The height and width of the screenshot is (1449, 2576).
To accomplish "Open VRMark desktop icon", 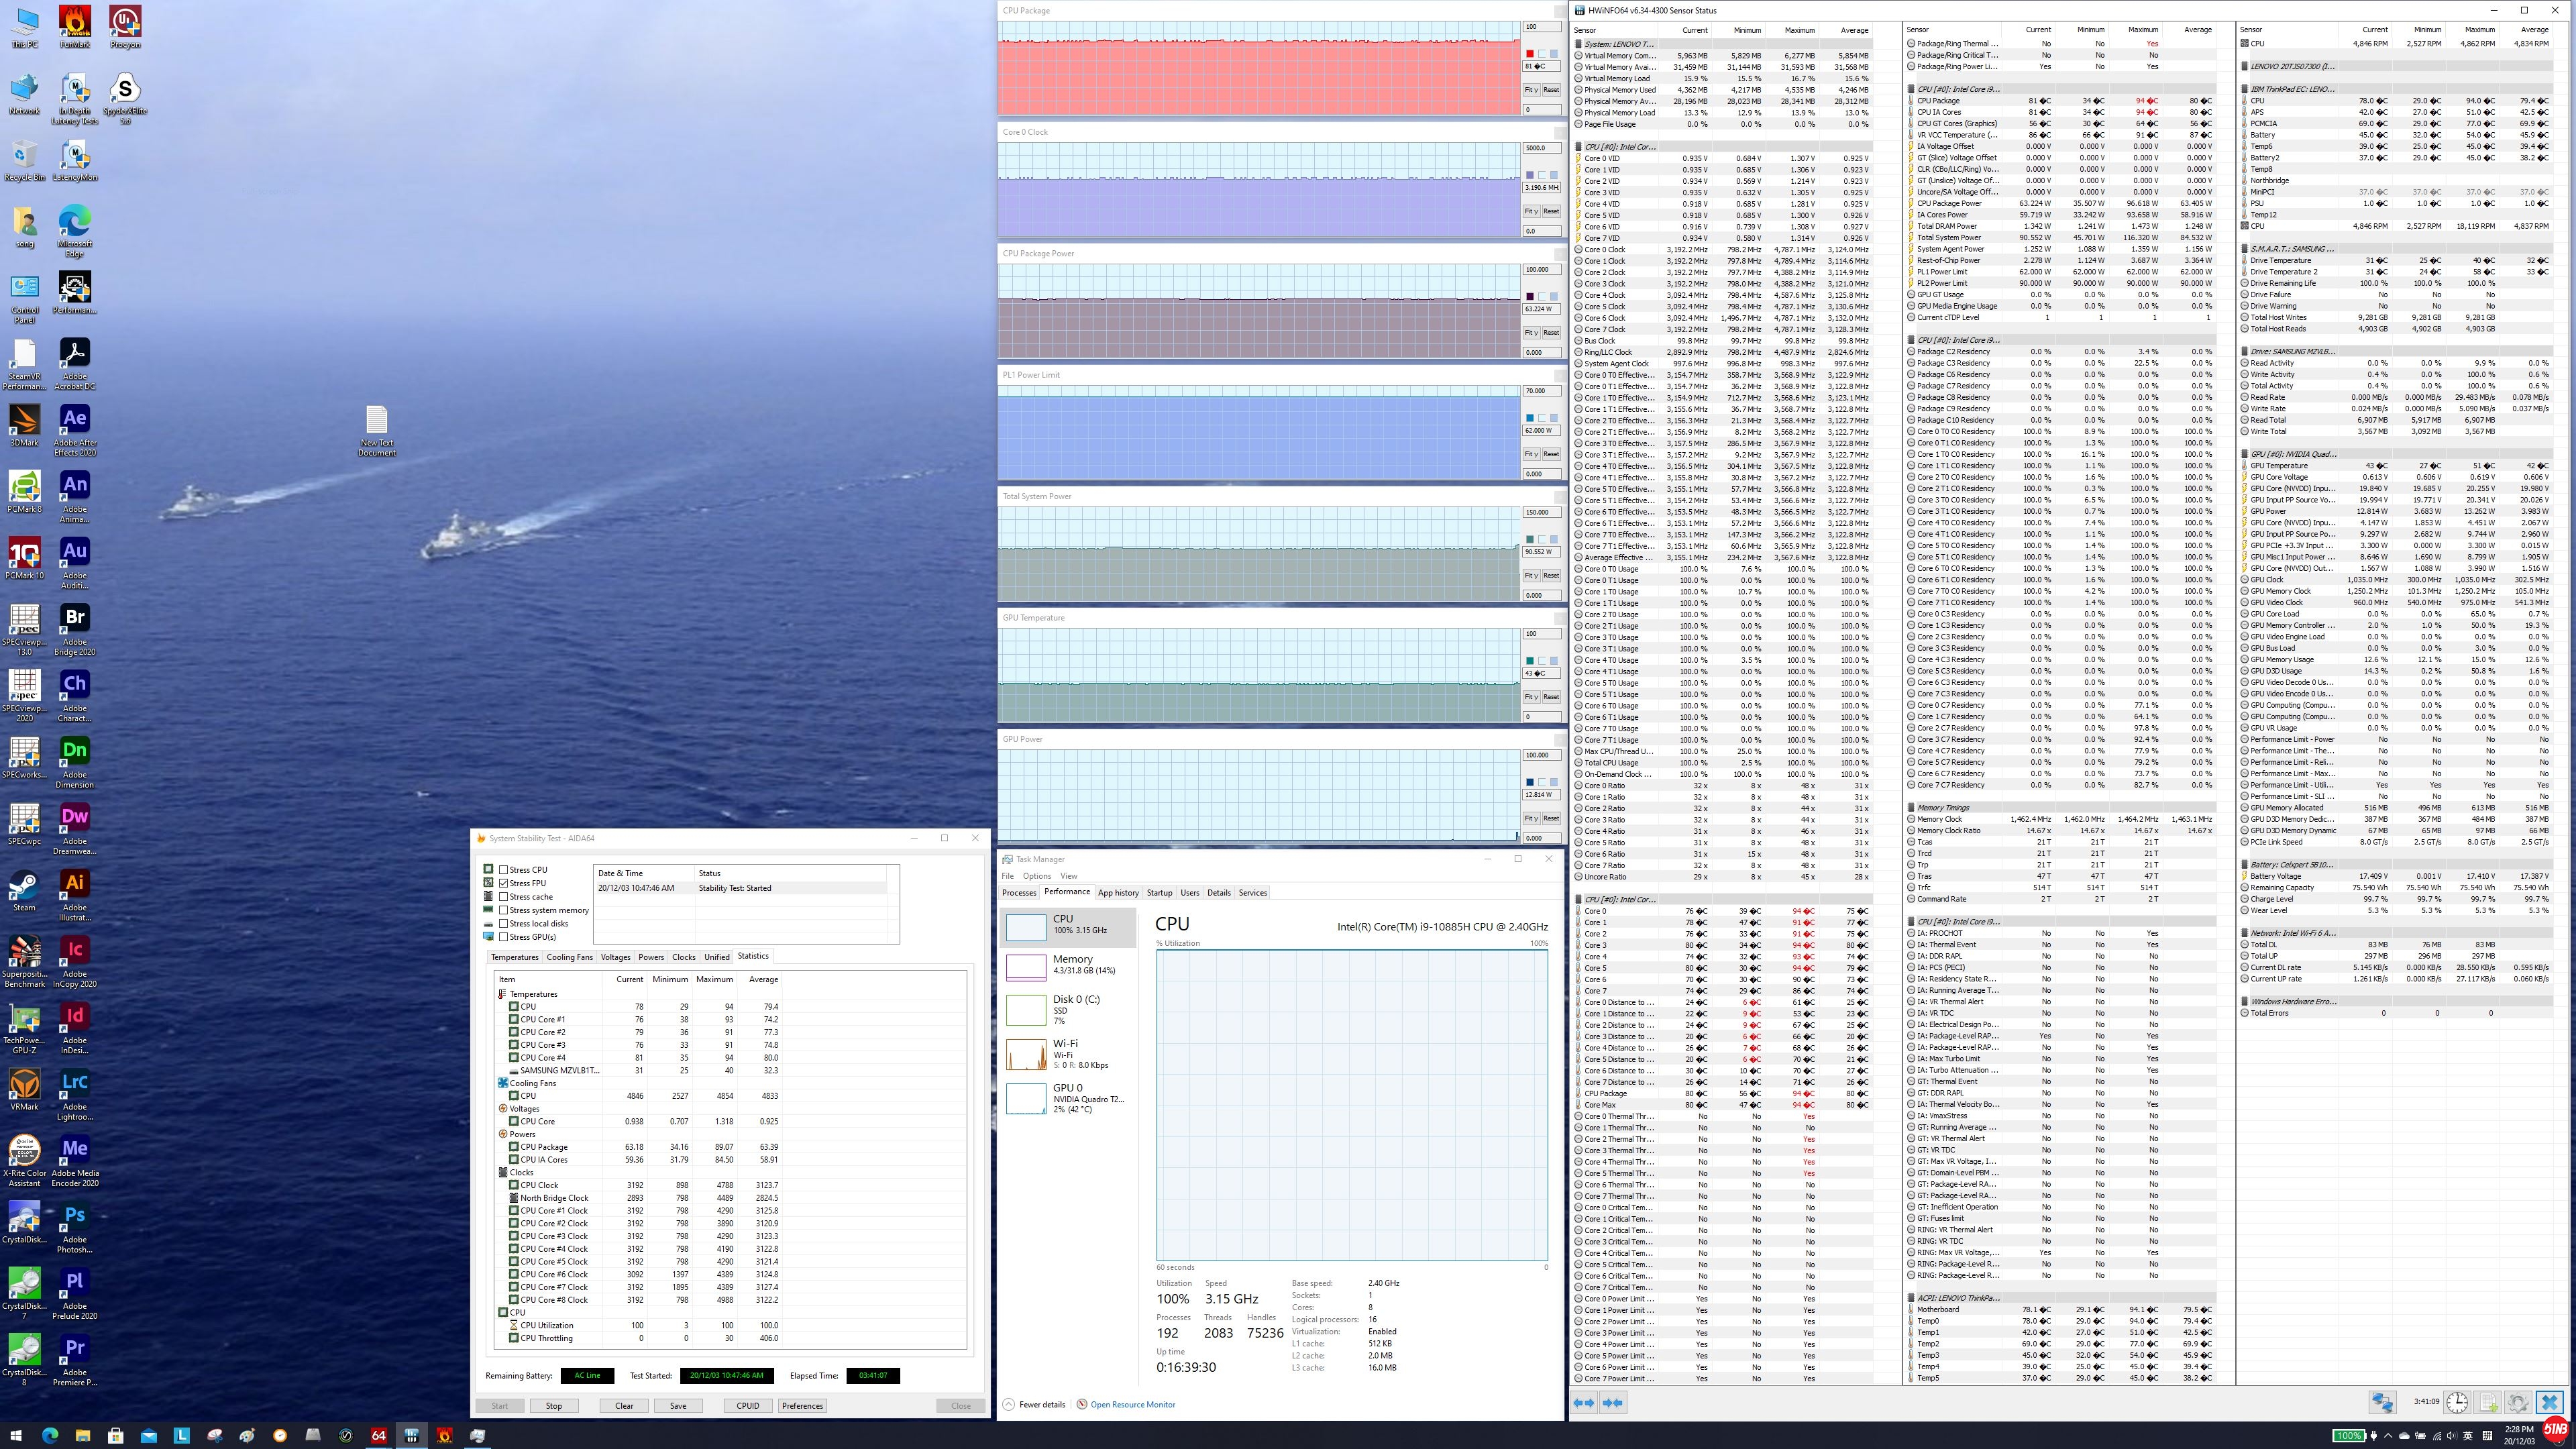I will pyautogui.click(x=24, y=1089).
